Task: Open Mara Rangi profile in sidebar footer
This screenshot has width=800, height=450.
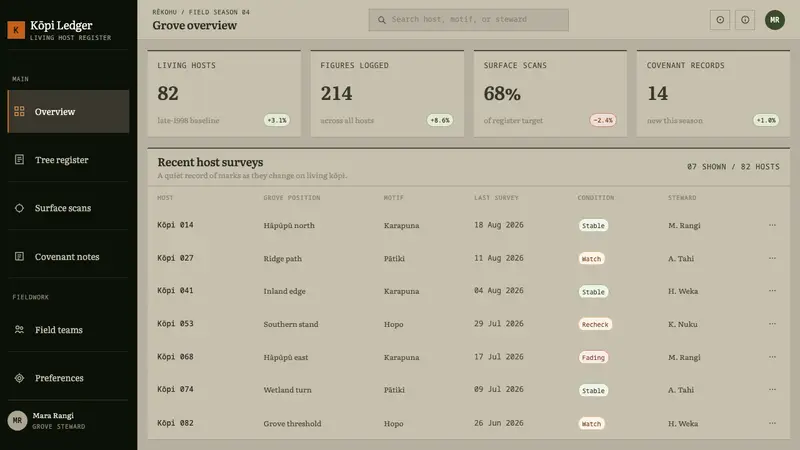Action: [68, 421]
